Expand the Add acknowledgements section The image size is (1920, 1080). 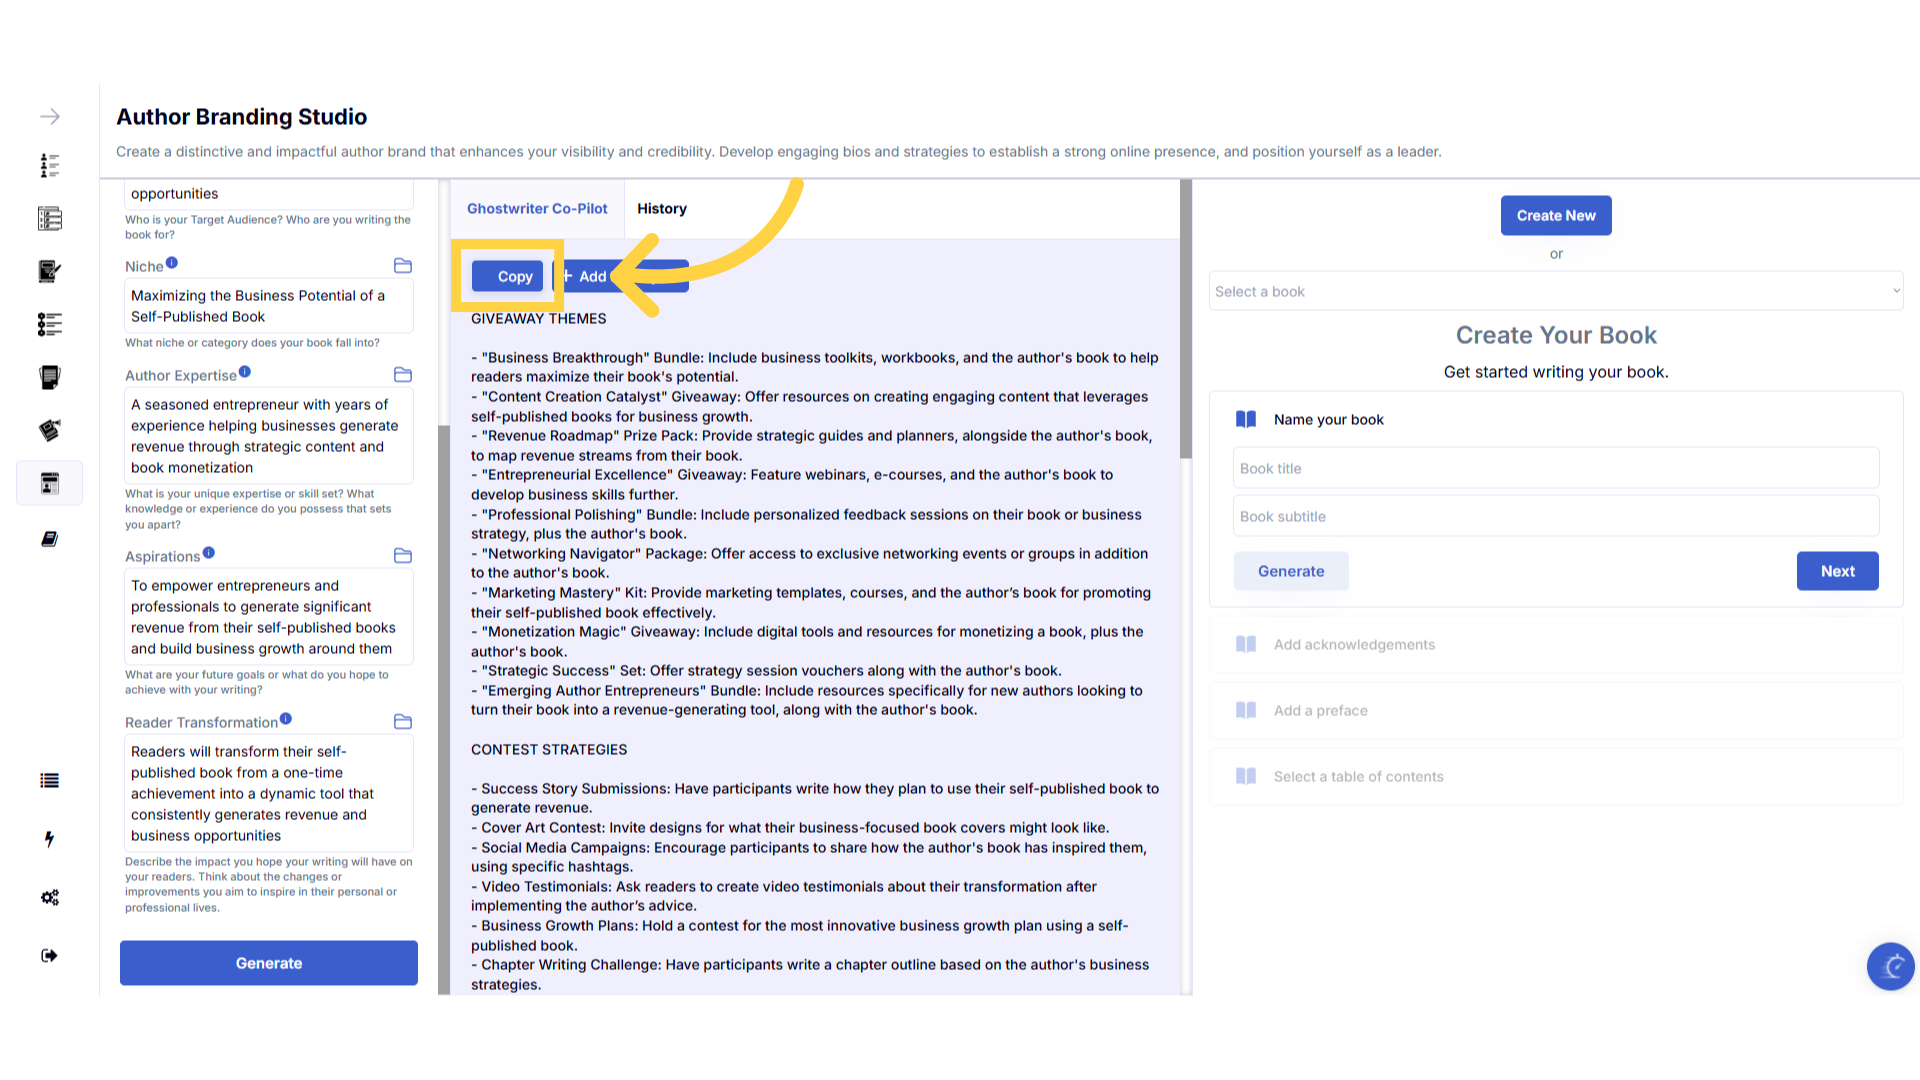(x=1354, y=645)
